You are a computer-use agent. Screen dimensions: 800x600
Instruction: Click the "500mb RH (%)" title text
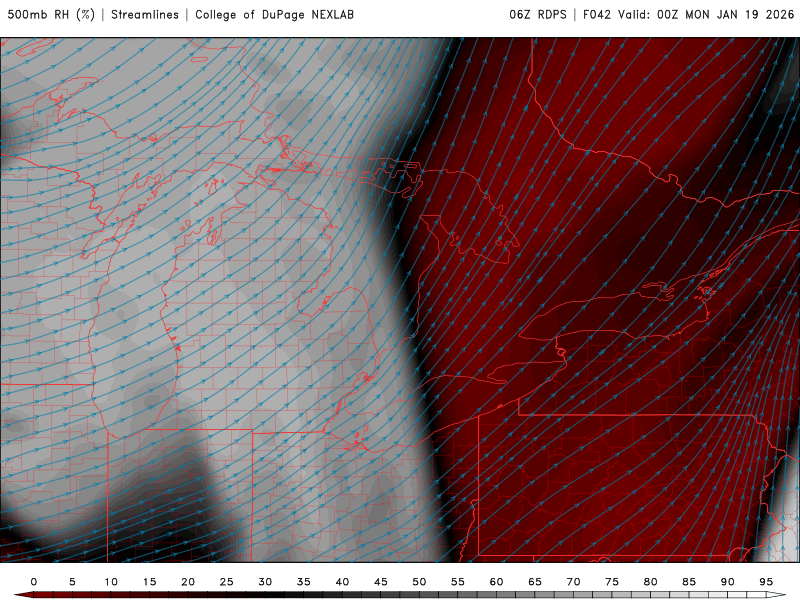[x=51, y=15]
